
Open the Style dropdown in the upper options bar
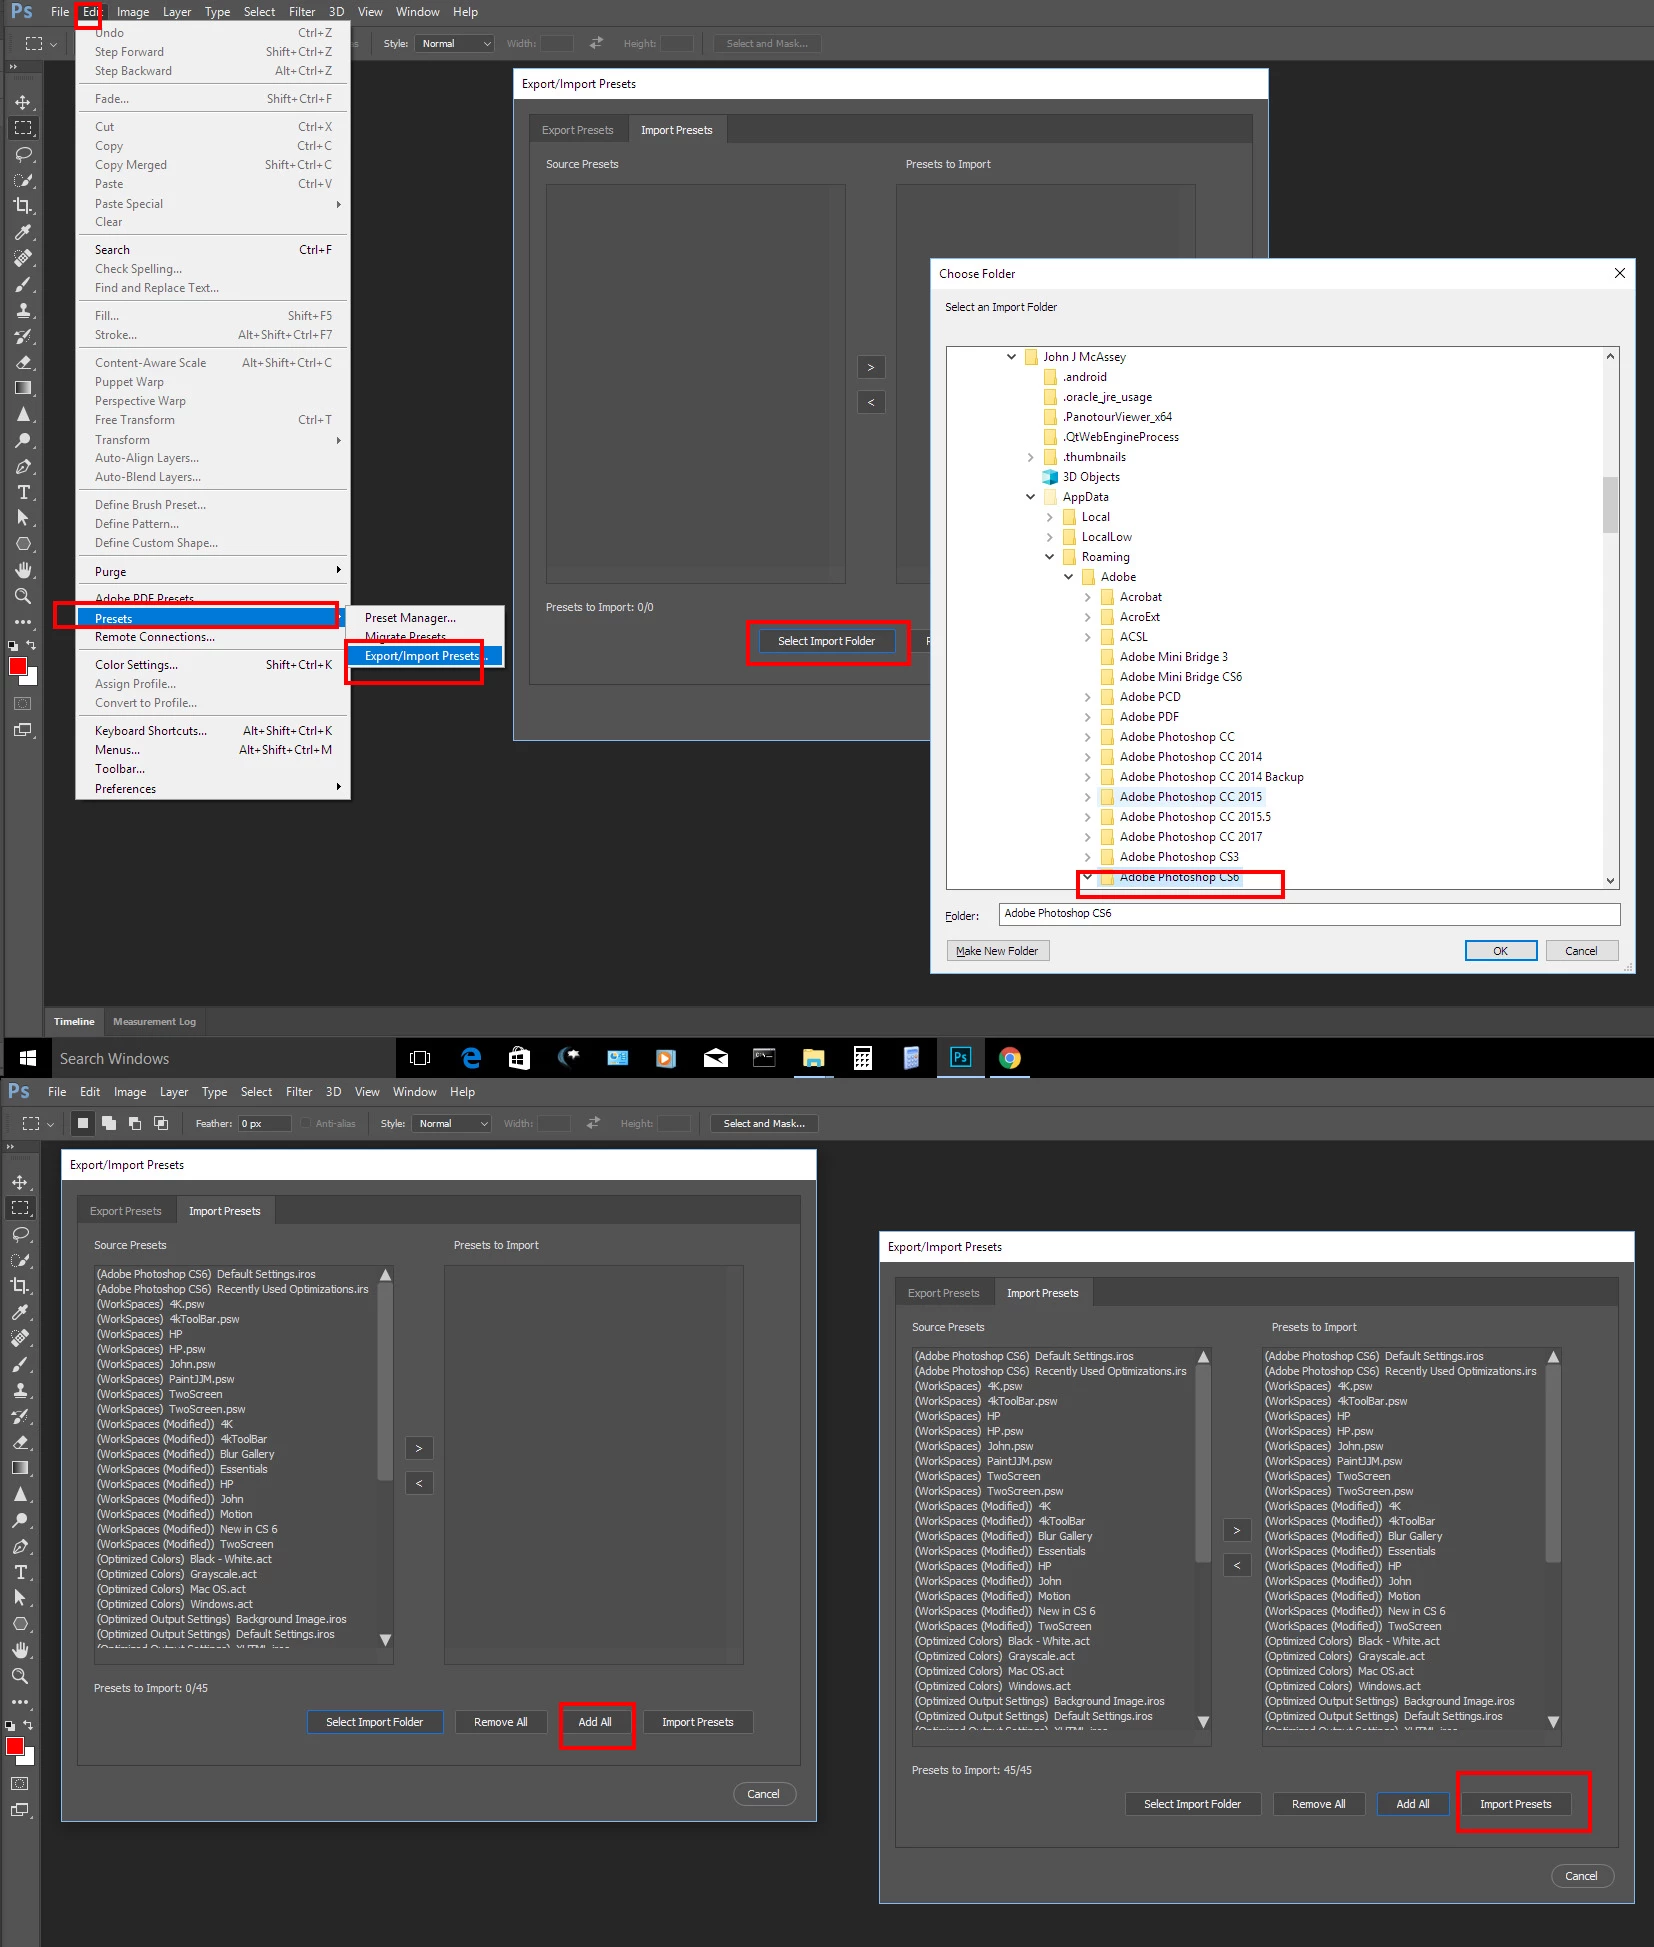point(456,44)
